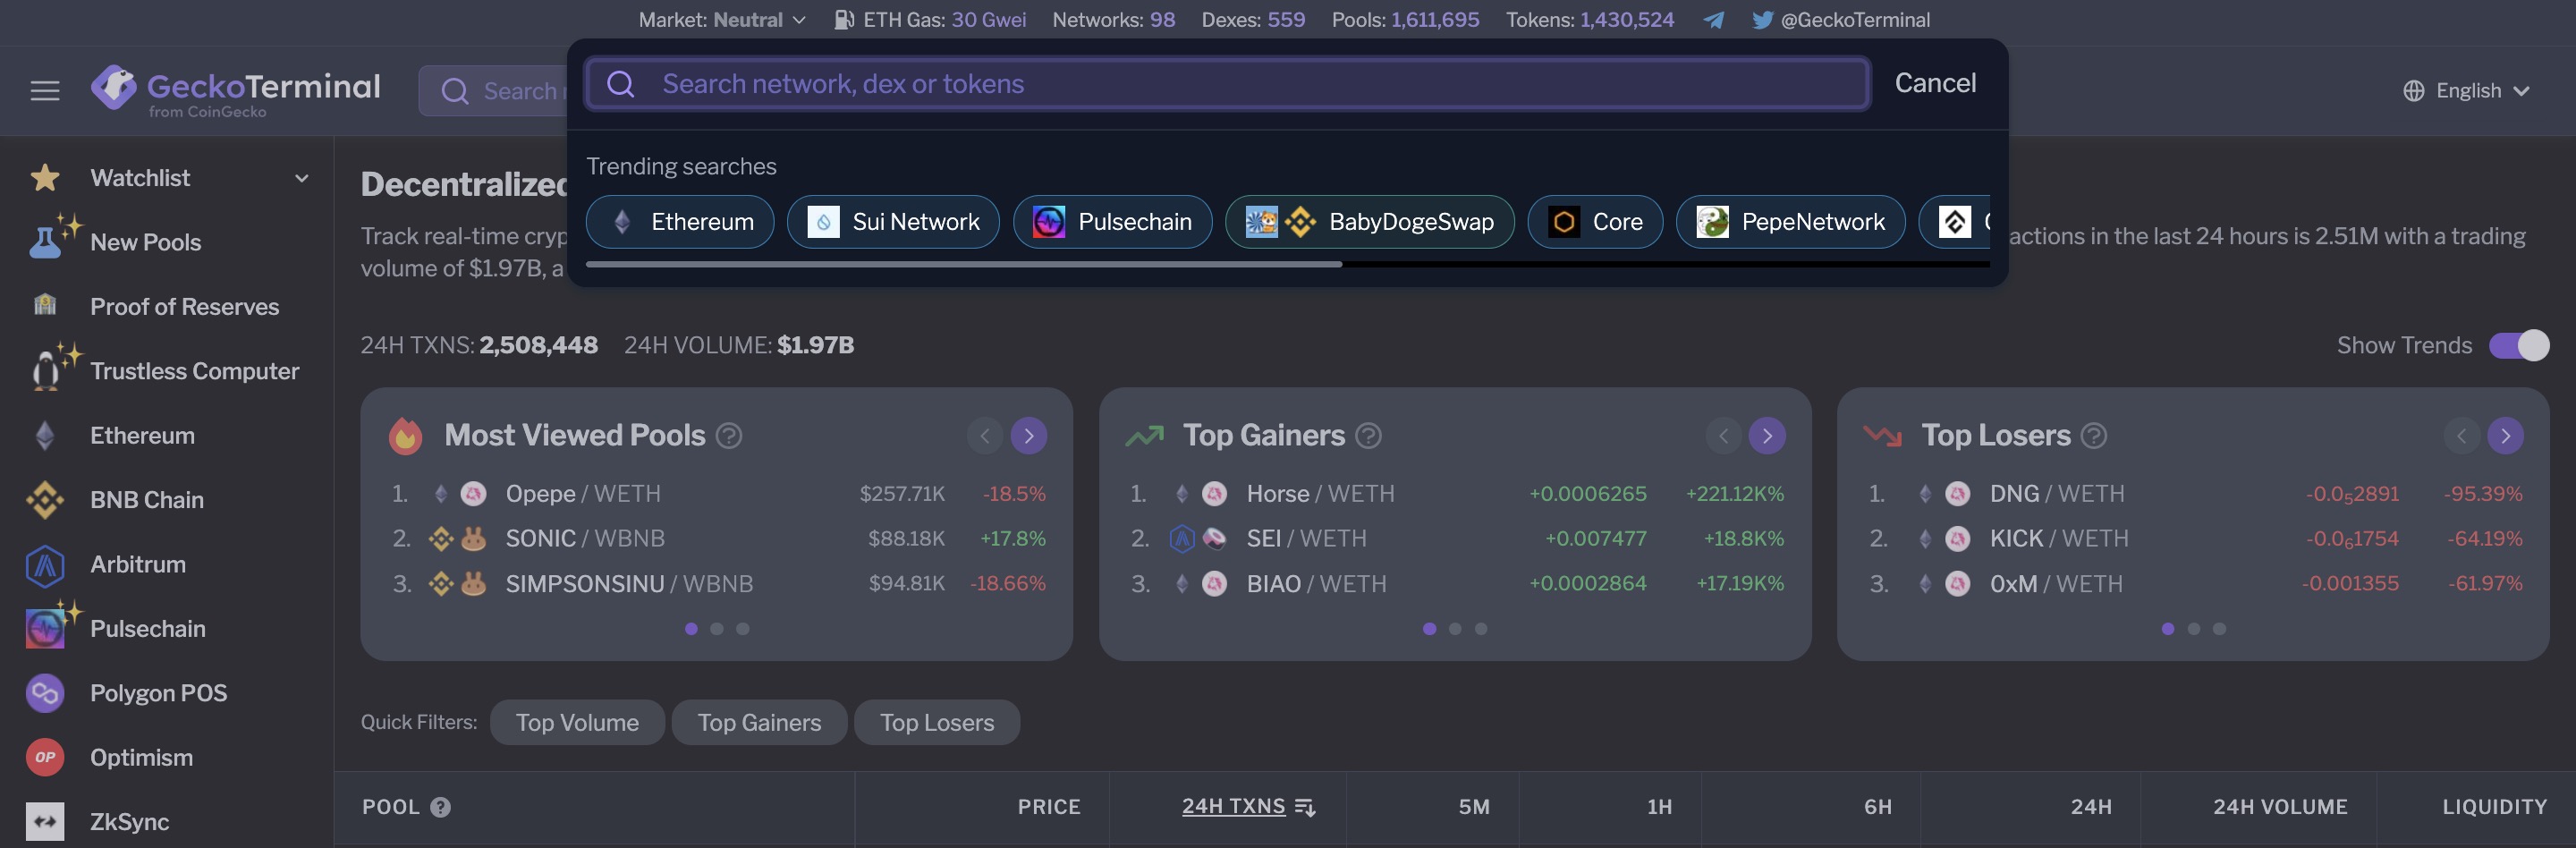Screen dimensions: 2576x848
Task: Click the ZkSync logo icon
Action: coord(45,822)
